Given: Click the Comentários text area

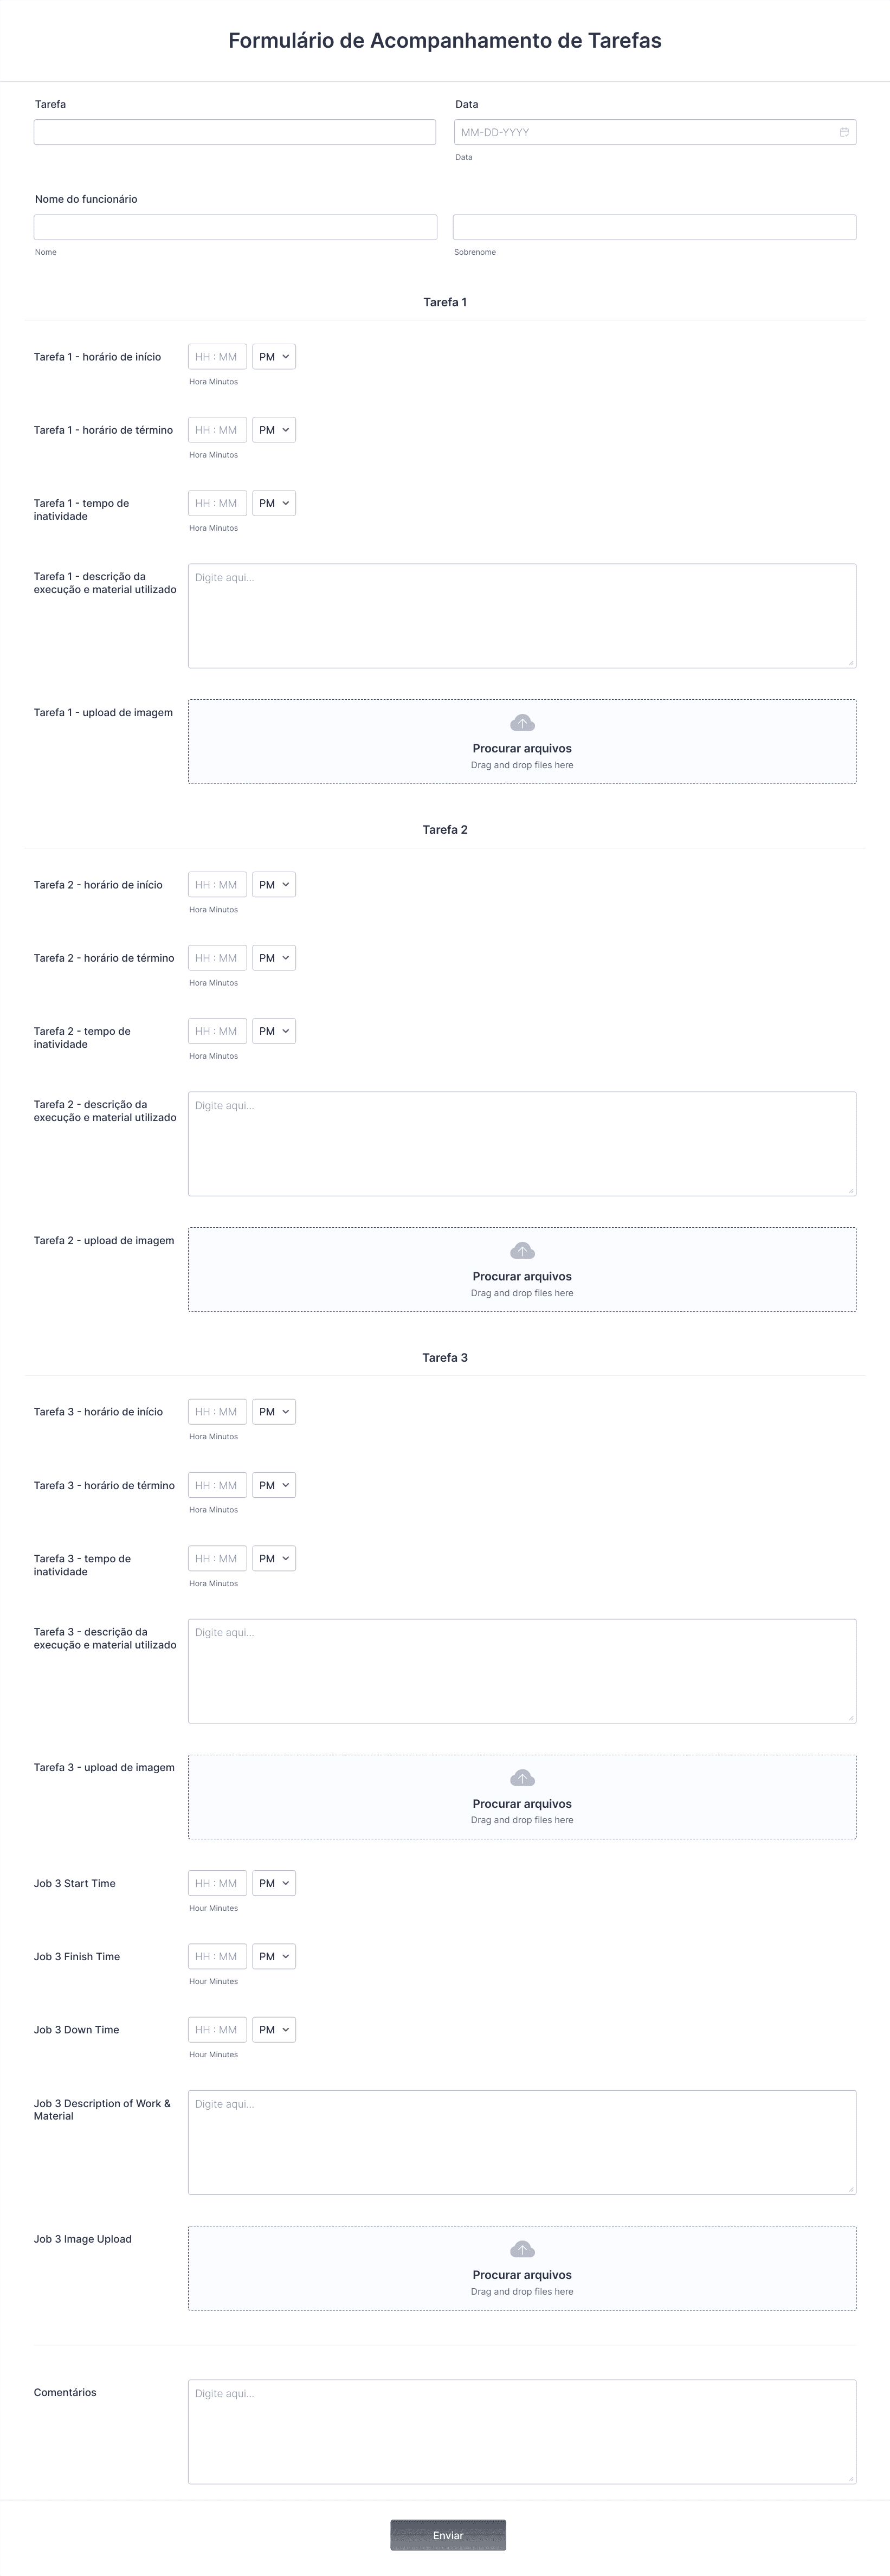Looking at the screenshot, I should click(x=522, y=2431).
